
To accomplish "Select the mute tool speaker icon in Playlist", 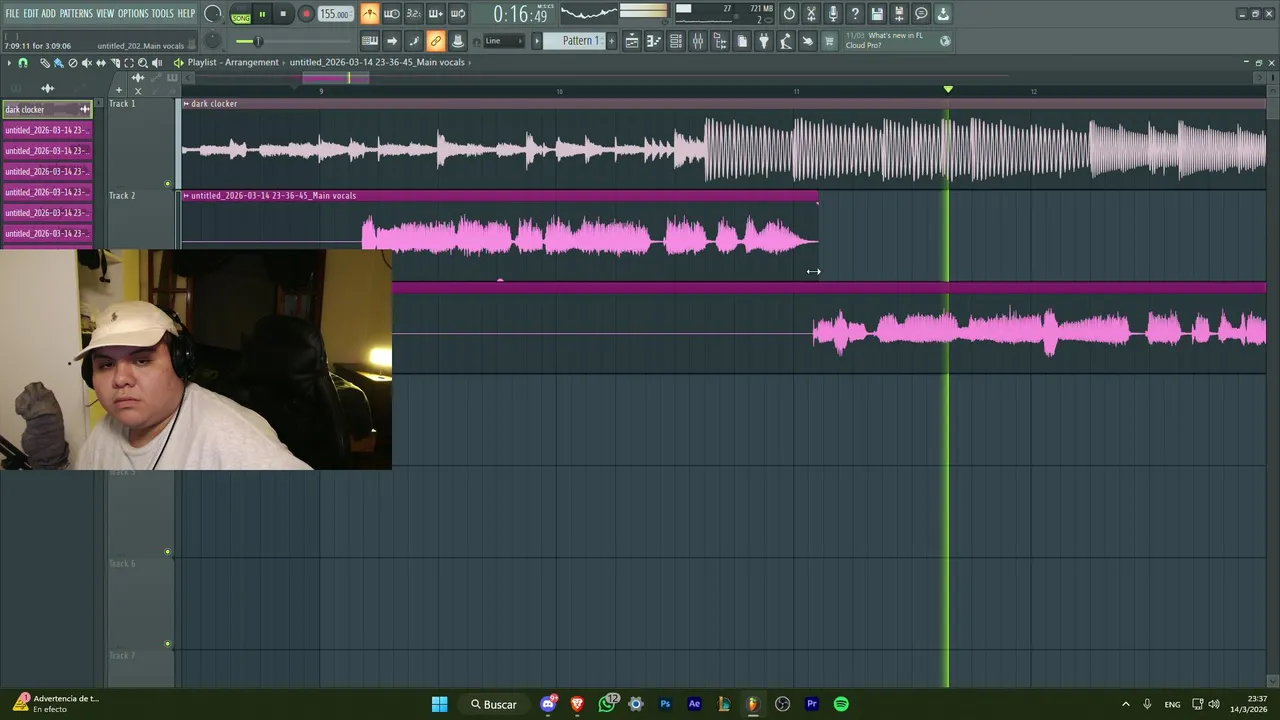I will [x=86, y=63].
